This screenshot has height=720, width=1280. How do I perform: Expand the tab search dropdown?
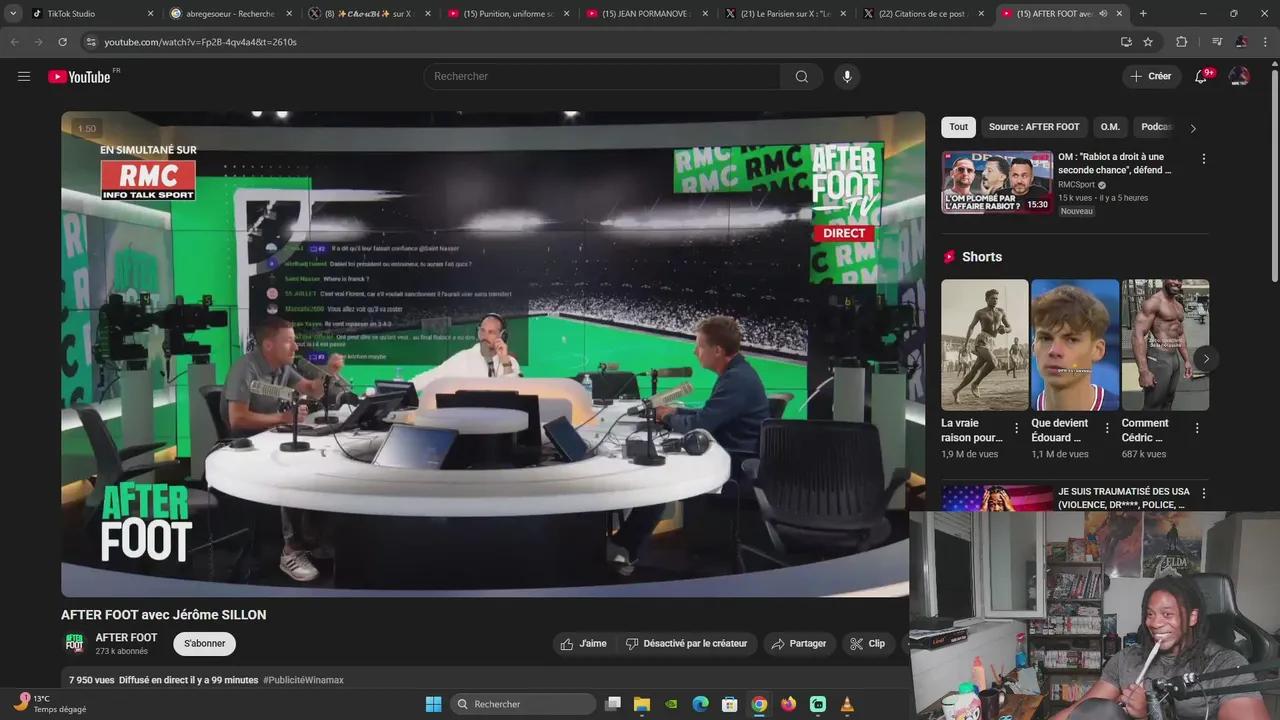click(x=13, y=14)
